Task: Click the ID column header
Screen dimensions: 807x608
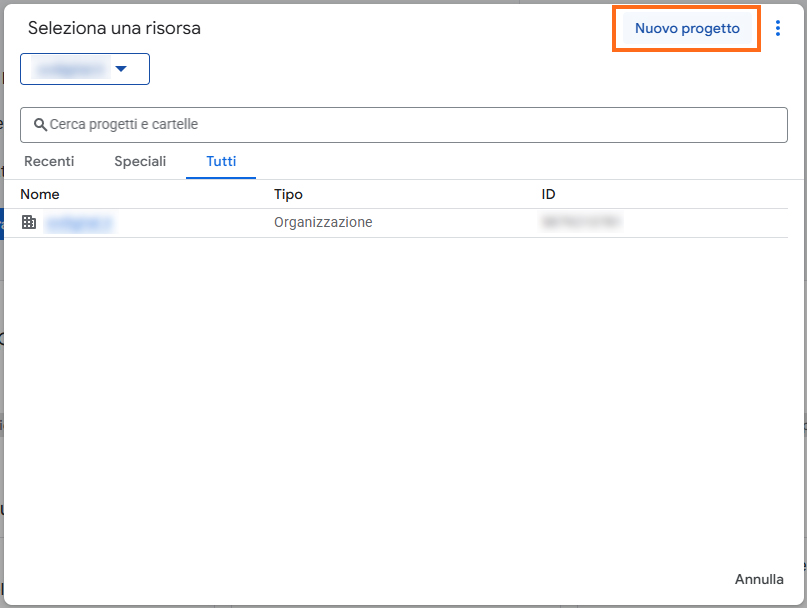Action: coord(548,194)
